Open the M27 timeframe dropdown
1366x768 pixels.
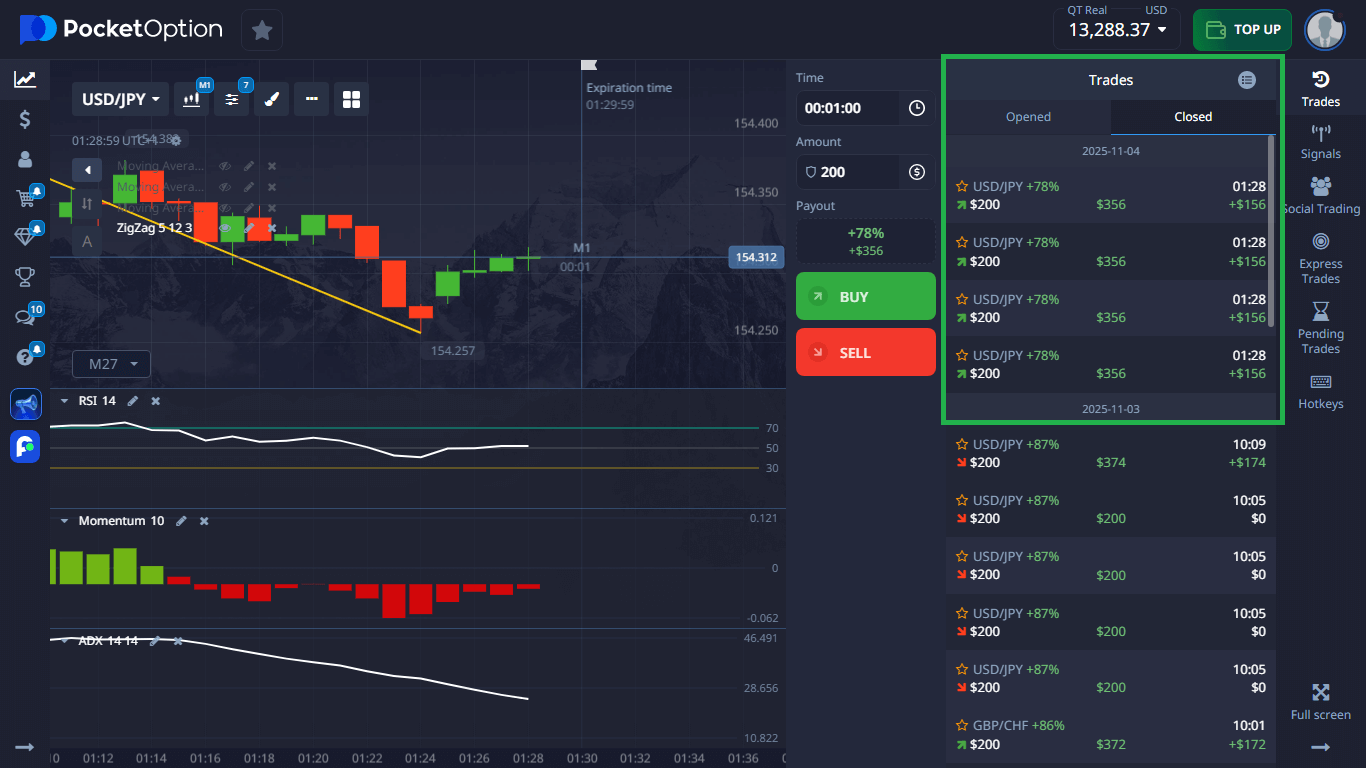pyautogui.click(x=111, y=363)
